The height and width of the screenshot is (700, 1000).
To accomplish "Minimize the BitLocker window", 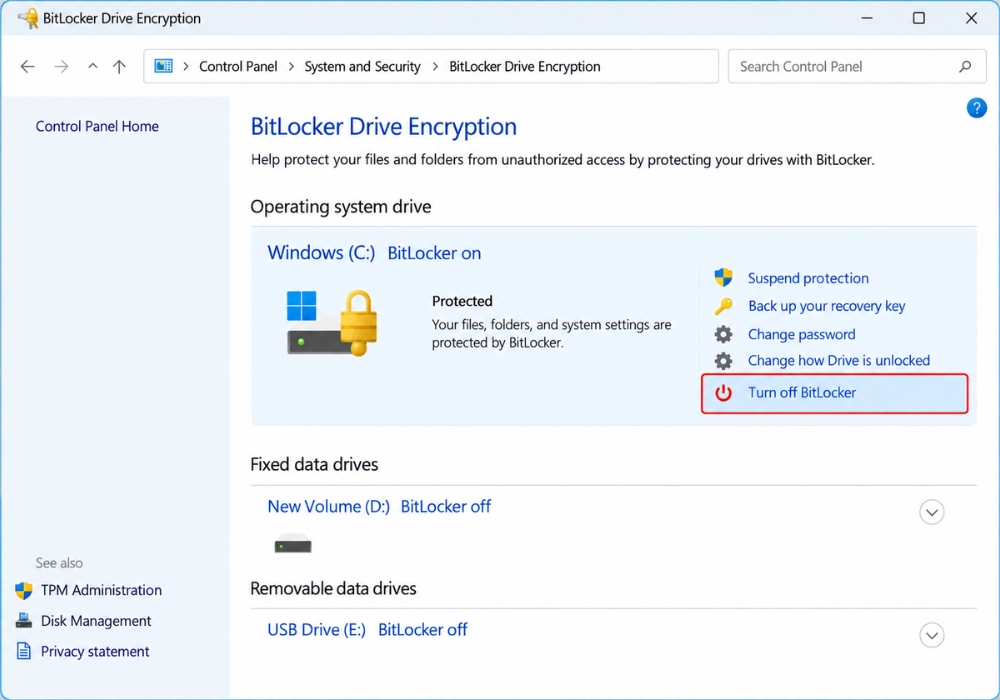I will [x=867, y=18].
